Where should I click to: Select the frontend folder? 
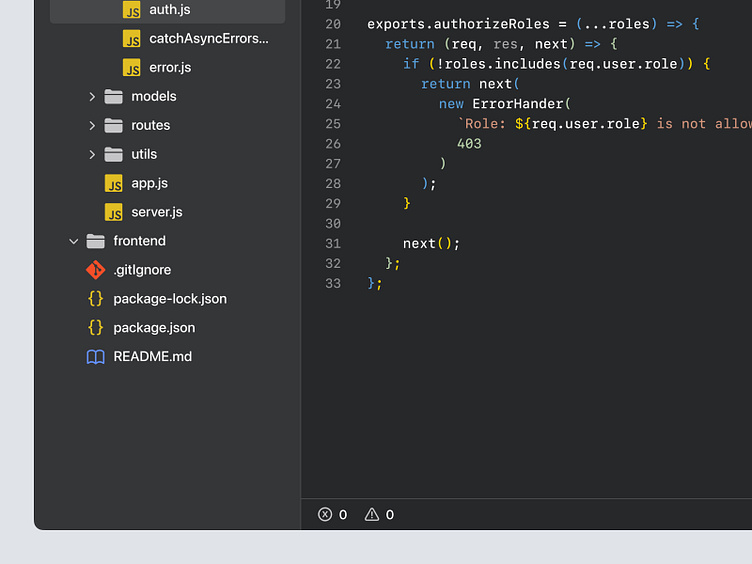(139, 241)
